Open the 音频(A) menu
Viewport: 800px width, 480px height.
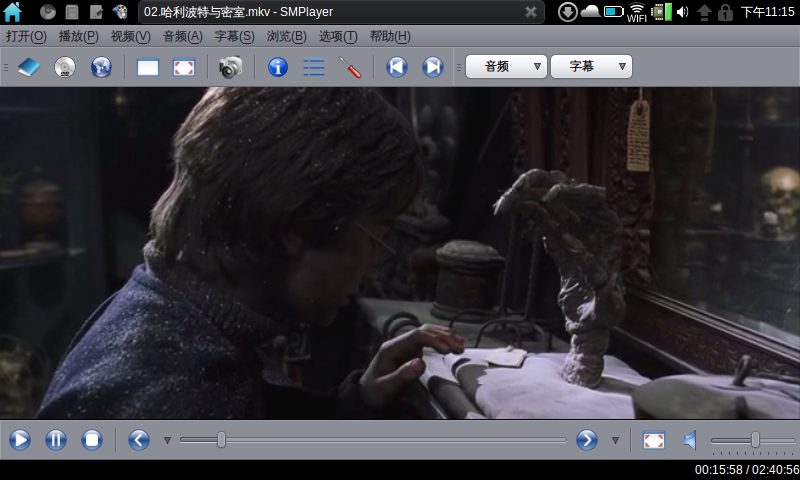pos(183,36)
